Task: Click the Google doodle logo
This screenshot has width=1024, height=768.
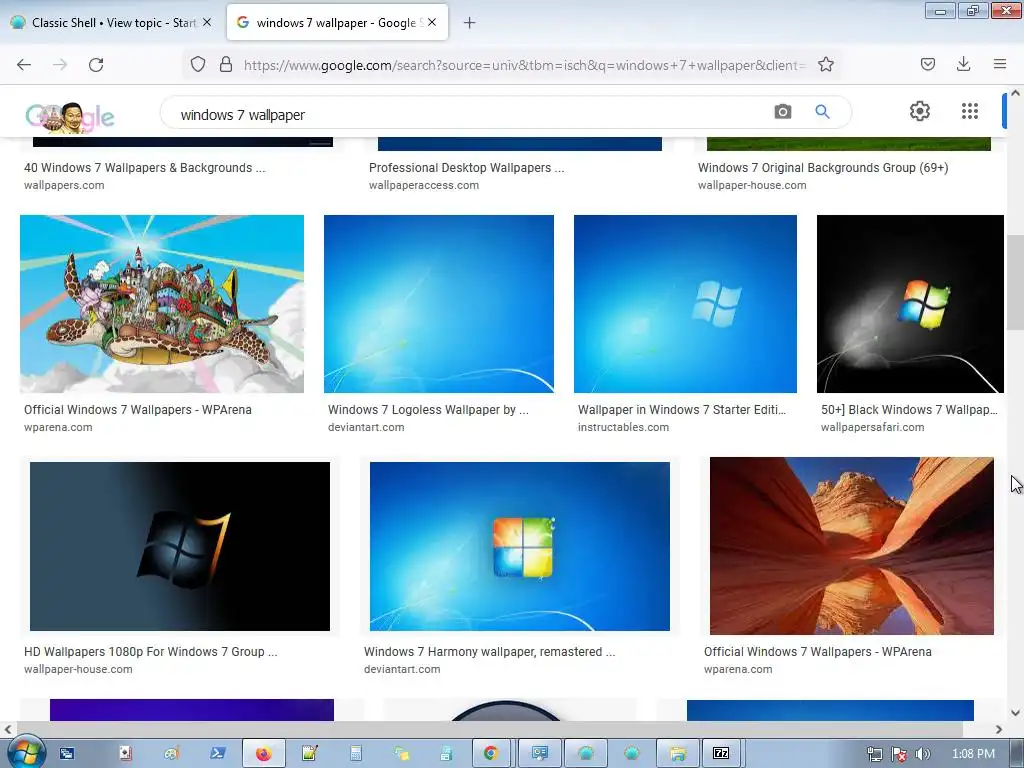Action: click(70, 118)
